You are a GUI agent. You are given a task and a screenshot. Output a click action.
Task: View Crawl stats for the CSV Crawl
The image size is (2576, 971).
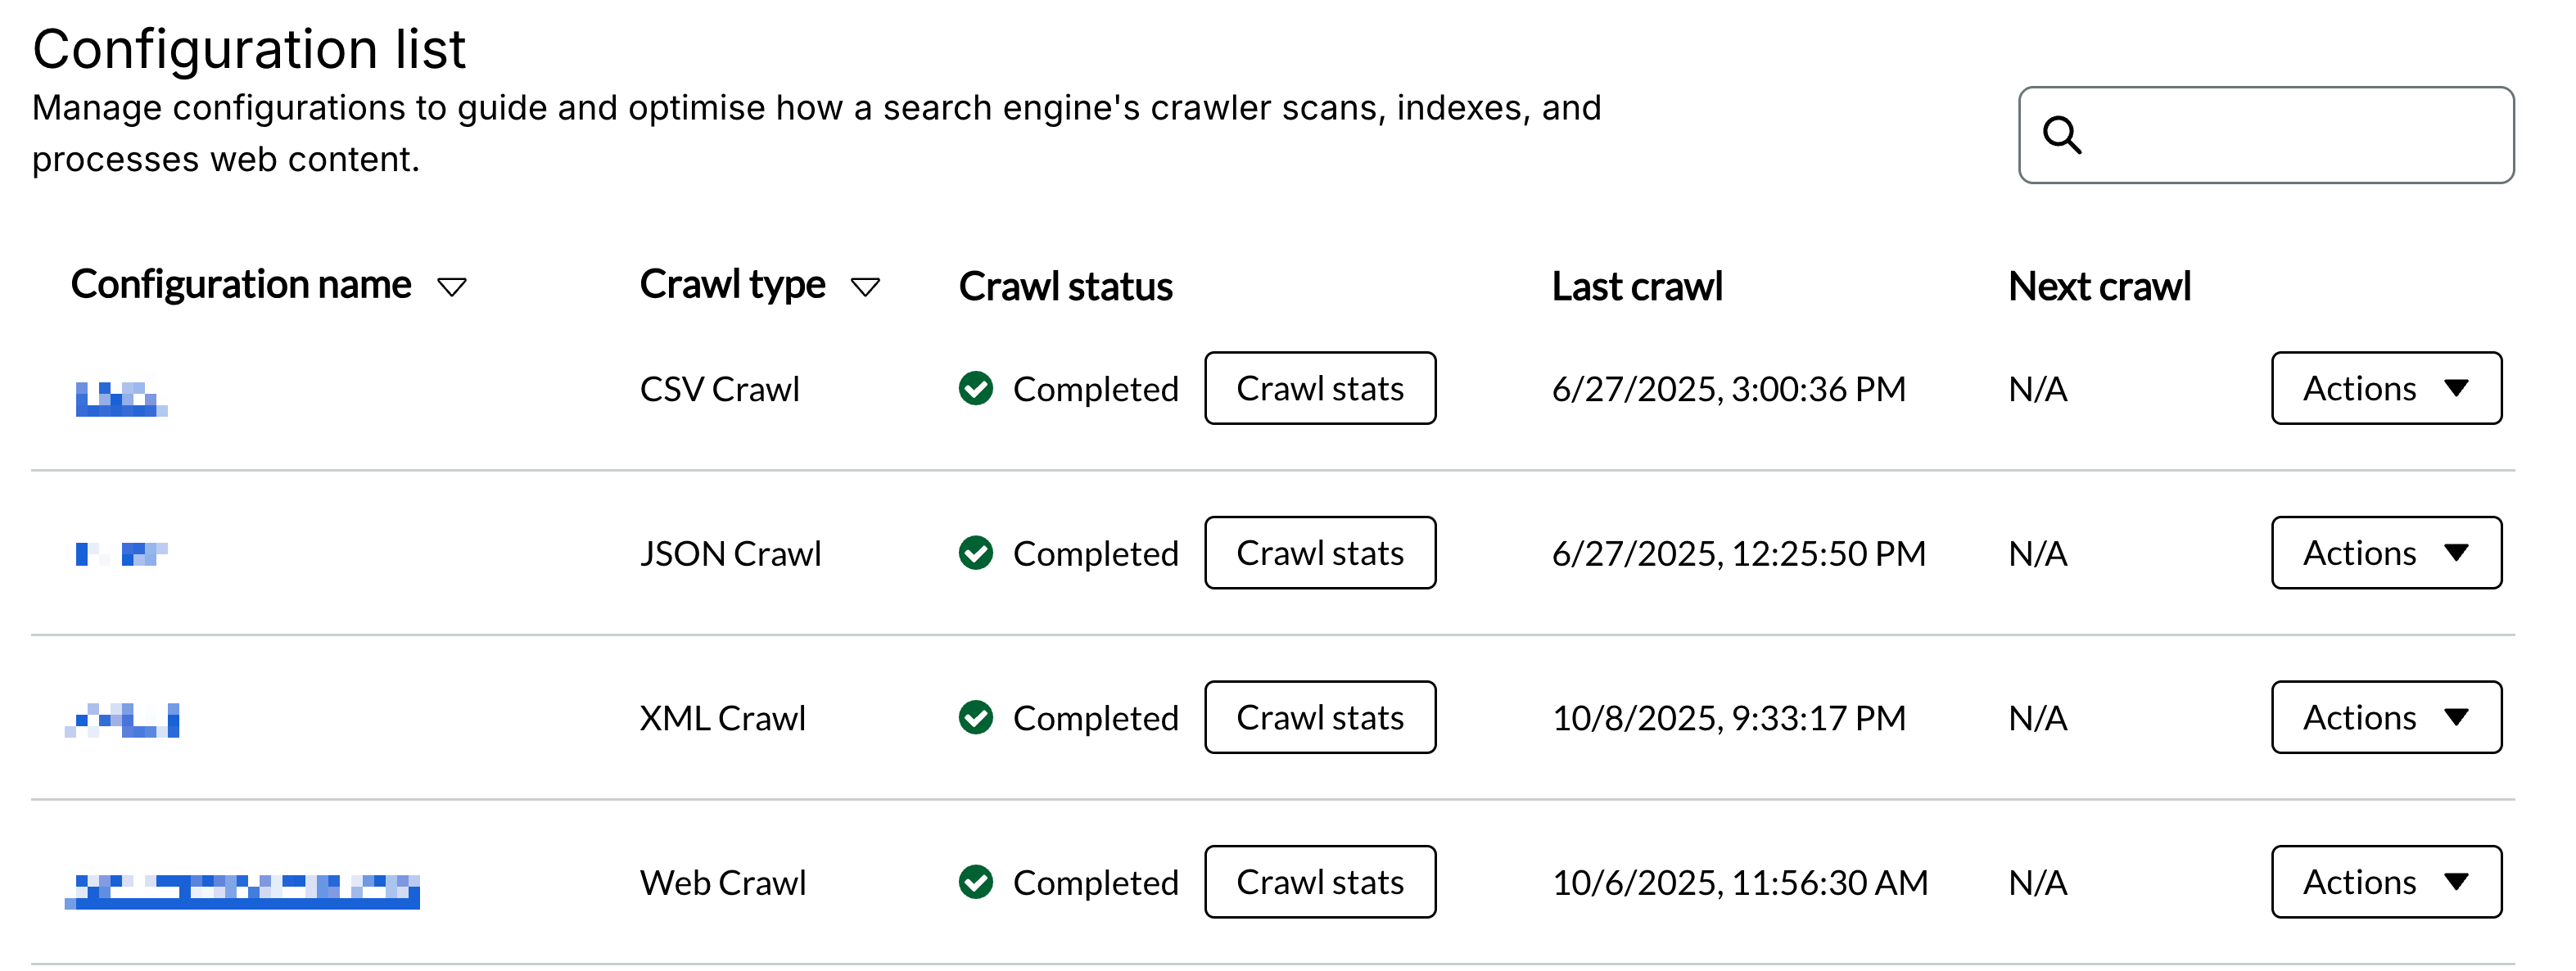tap(1319, 388)
